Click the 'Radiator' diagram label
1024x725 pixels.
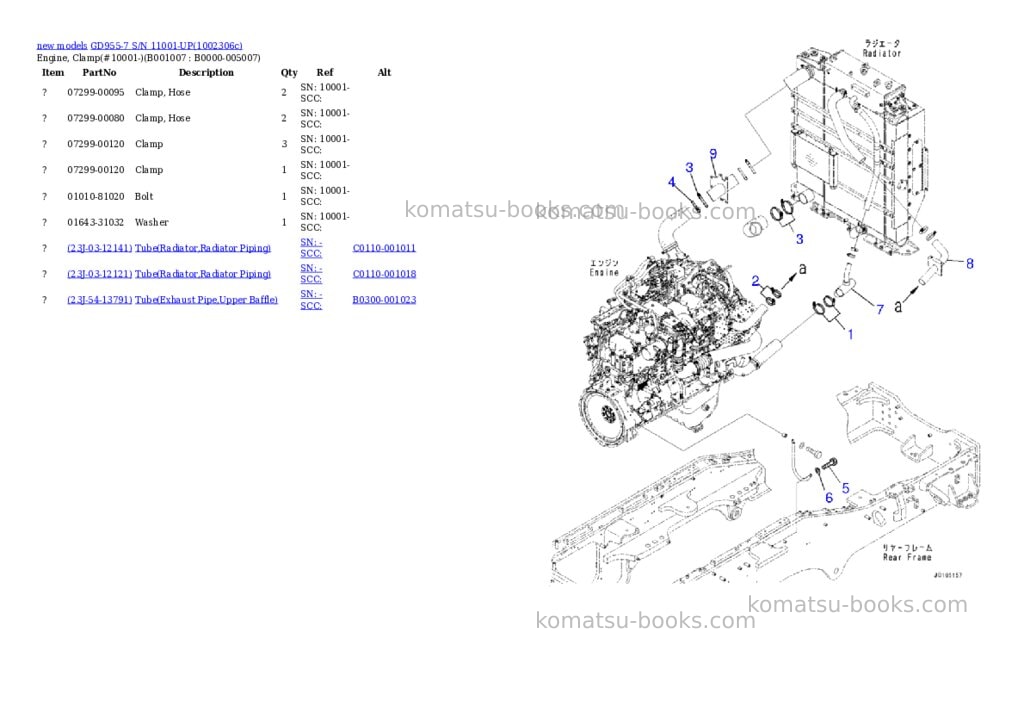pos(882,53)
